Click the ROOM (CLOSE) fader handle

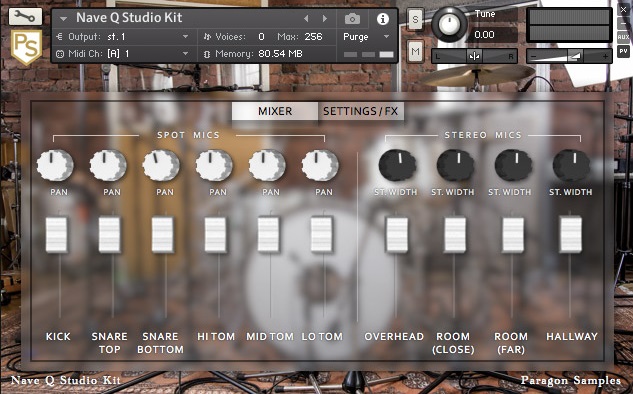pos(455,235)
